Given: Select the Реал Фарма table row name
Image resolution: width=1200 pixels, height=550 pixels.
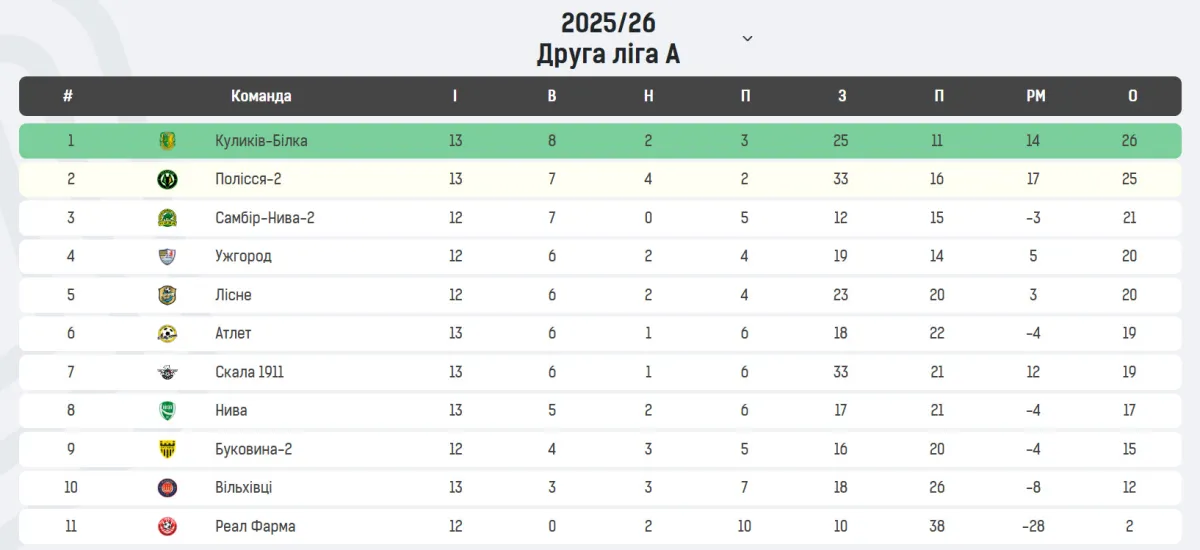Looking at the screenshot, I should [x=255, y=526].
